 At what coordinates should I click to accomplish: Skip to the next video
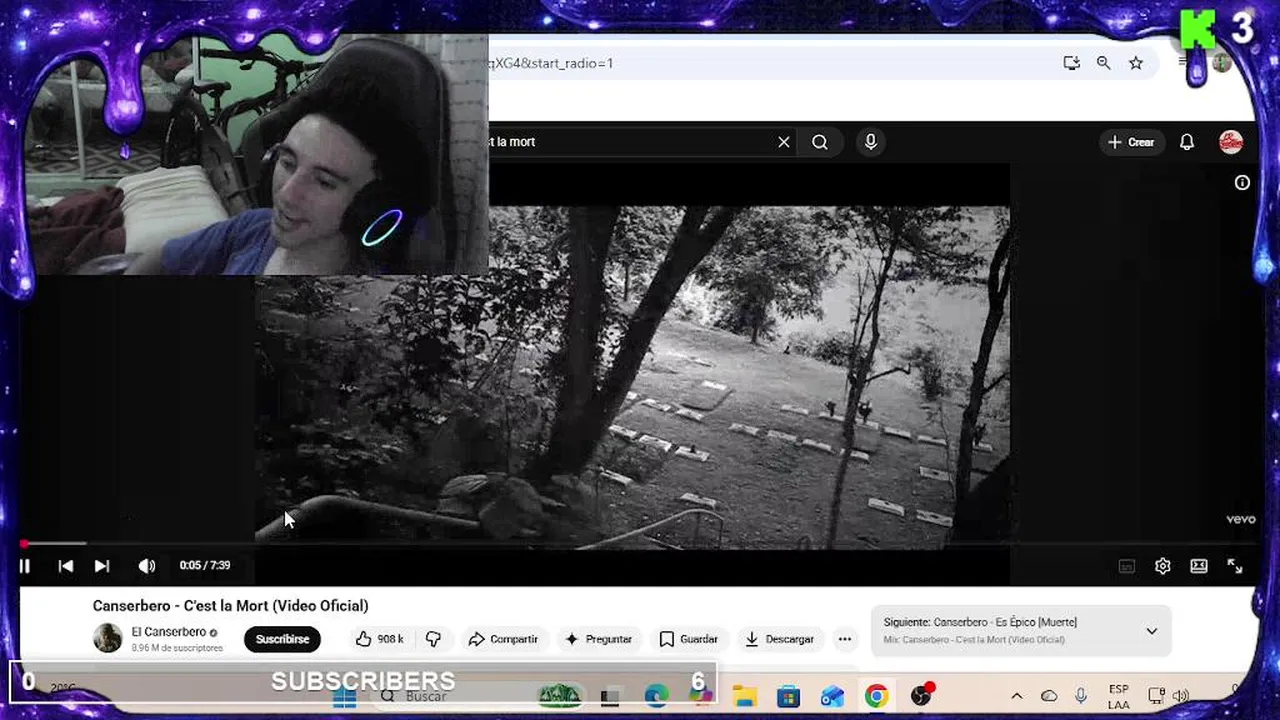(x=102, y=566)
